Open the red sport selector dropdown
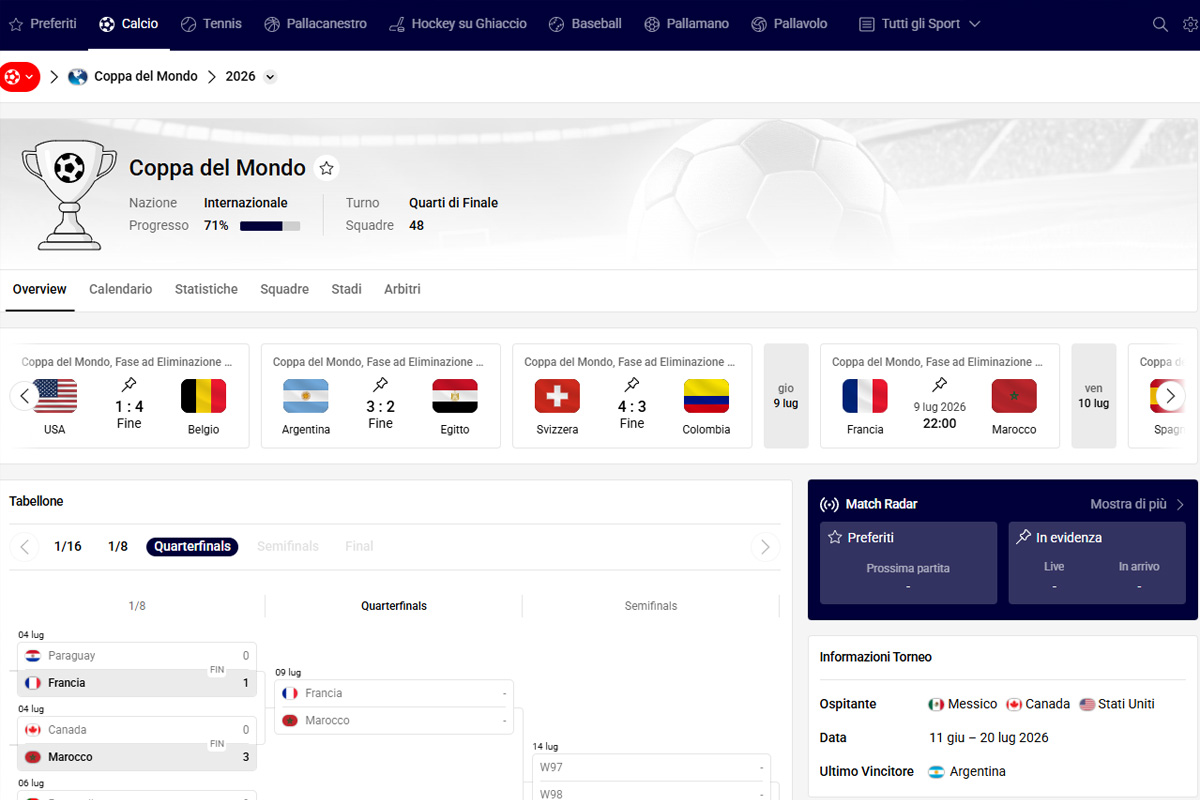The width and height of the screenshot is (1200, 800). click(x=19, y=77)
